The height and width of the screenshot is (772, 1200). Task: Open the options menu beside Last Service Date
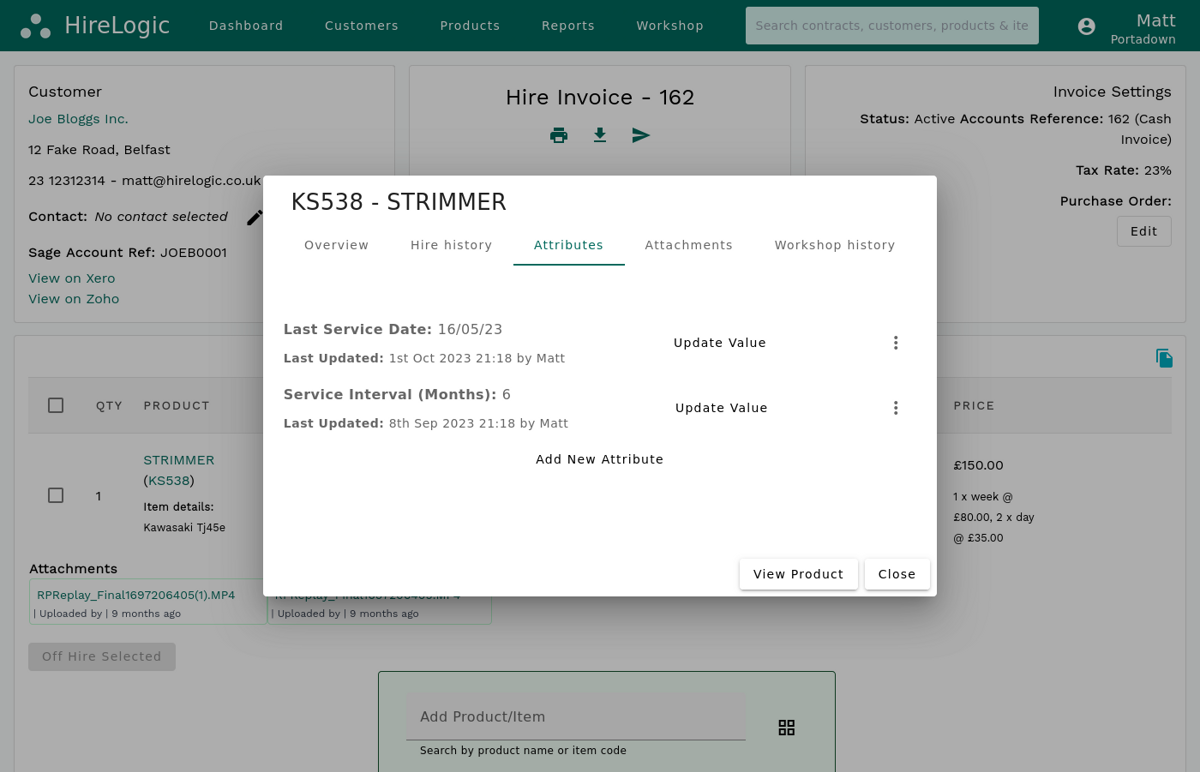pyautogui.click(x=896, y=342)
